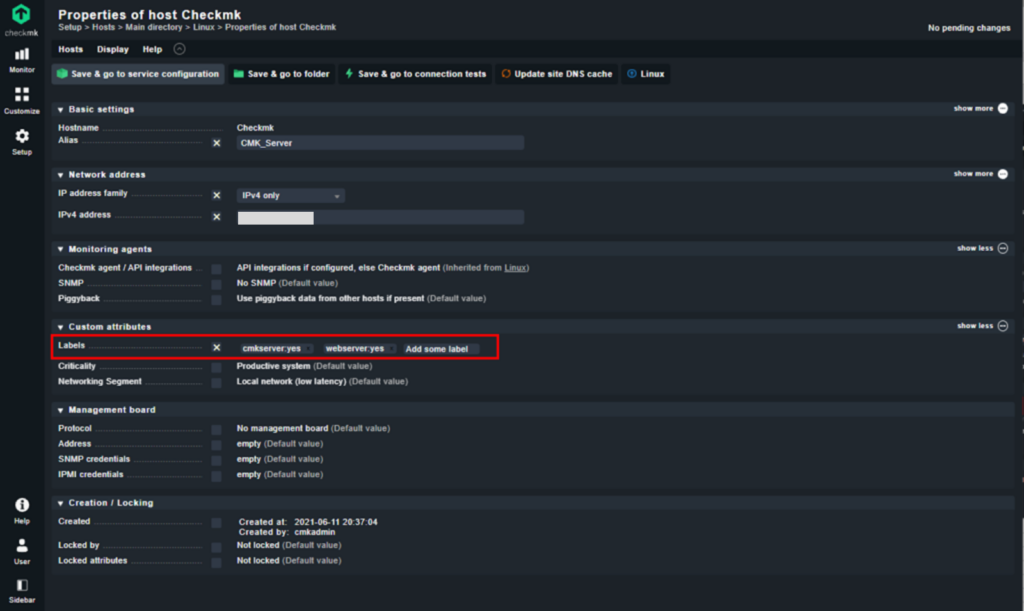Click Update site DNS cache button
The width and height of the screenshot is (1024, 611).
tap(556, 74)
